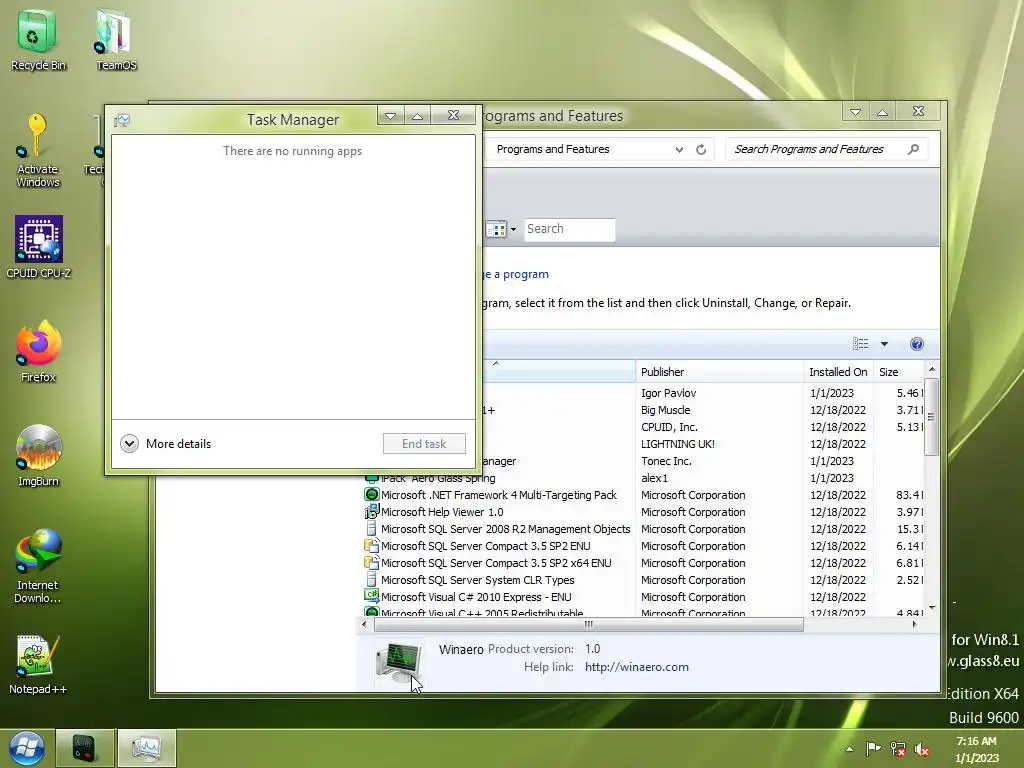
Task: Select the Big Muscle publisher row
Action: pyautogui.click(x=665, y=410)
